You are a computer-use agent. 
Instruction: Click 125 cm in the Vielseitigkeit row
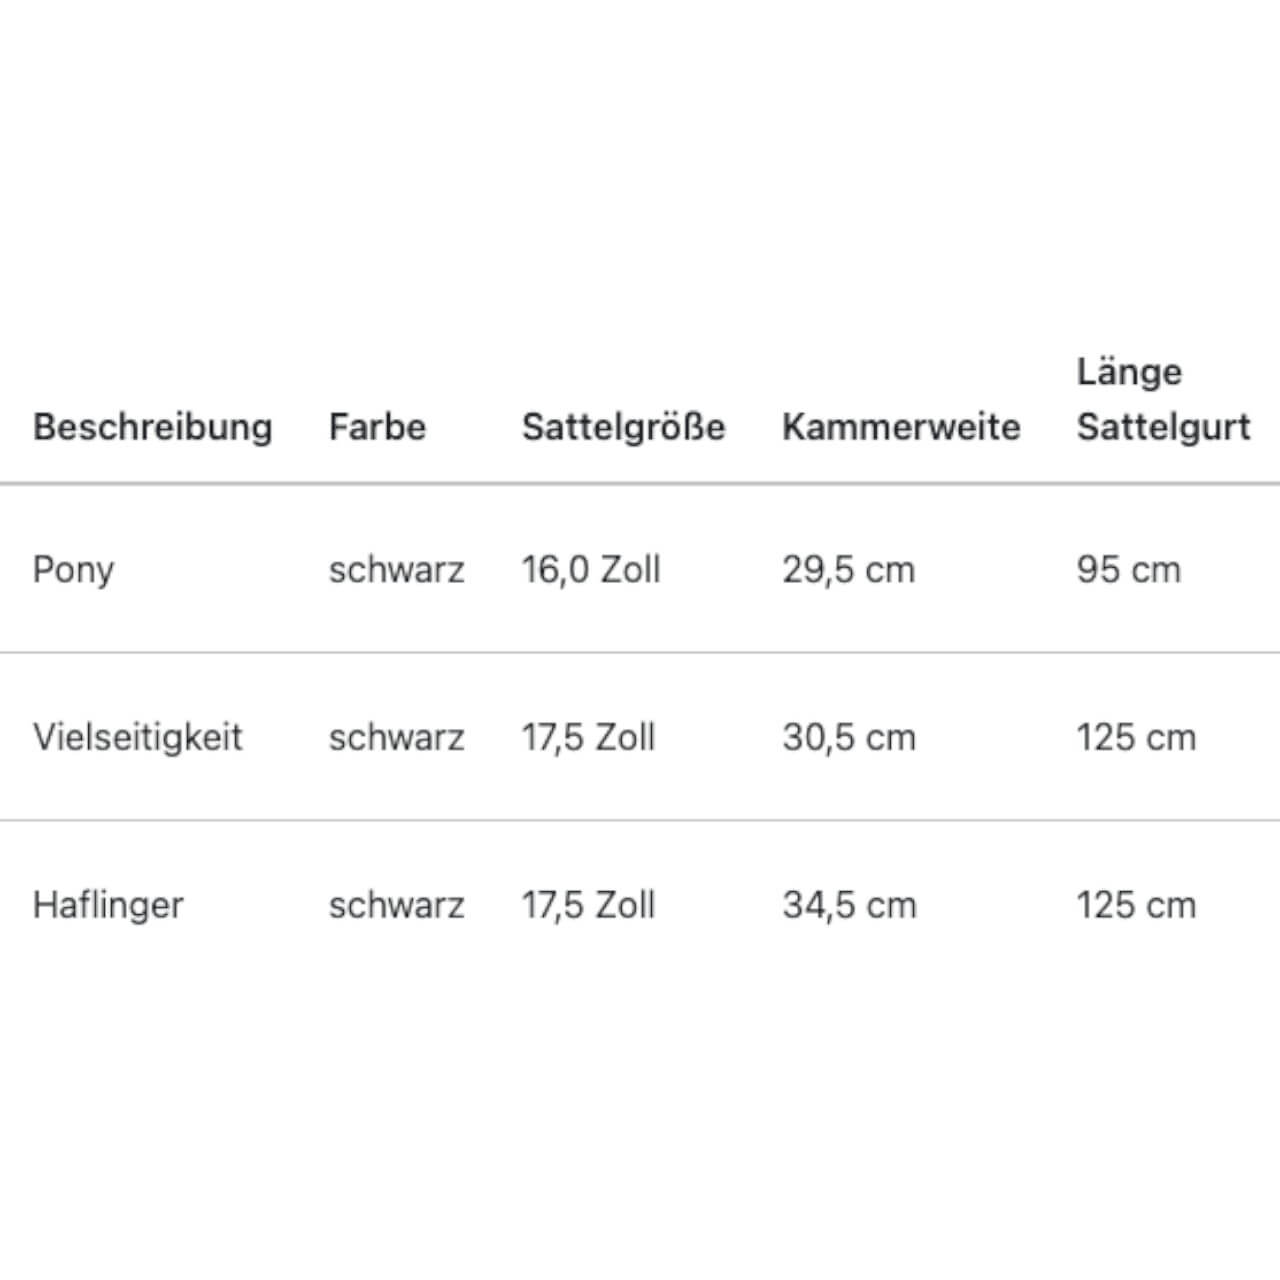click(x=1136, y=738)
